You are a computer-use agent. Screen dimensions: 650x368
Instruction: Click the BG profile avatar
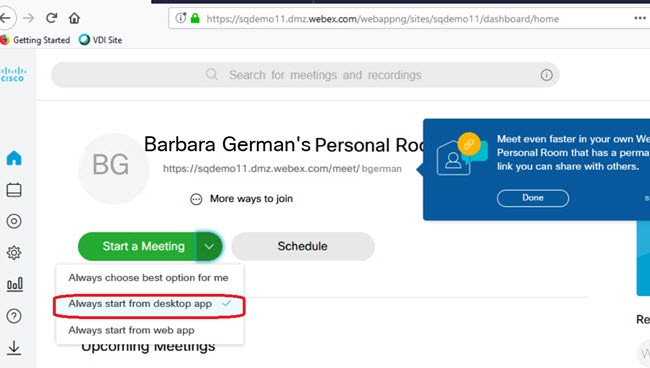click(114, 168)
